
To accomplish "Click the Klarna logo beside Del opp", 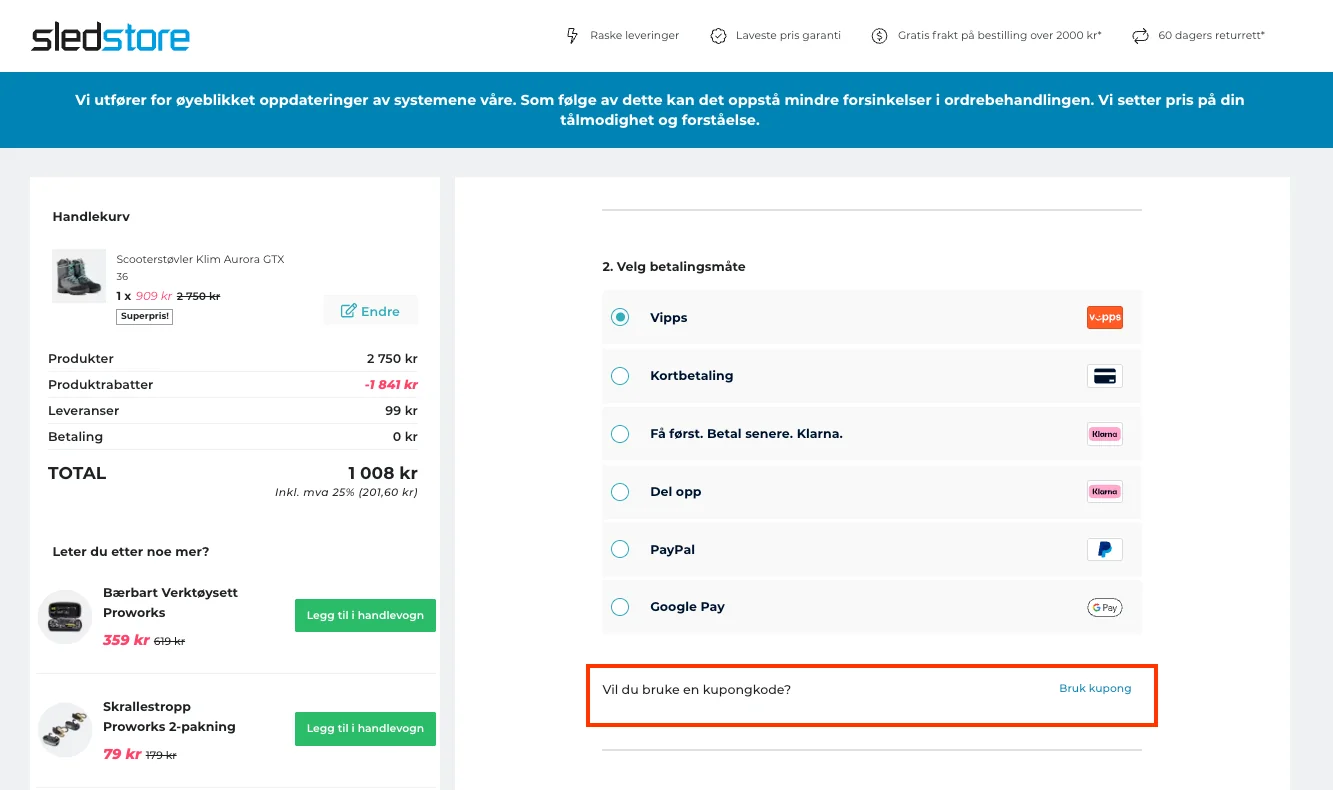I will click(1105, 492).
